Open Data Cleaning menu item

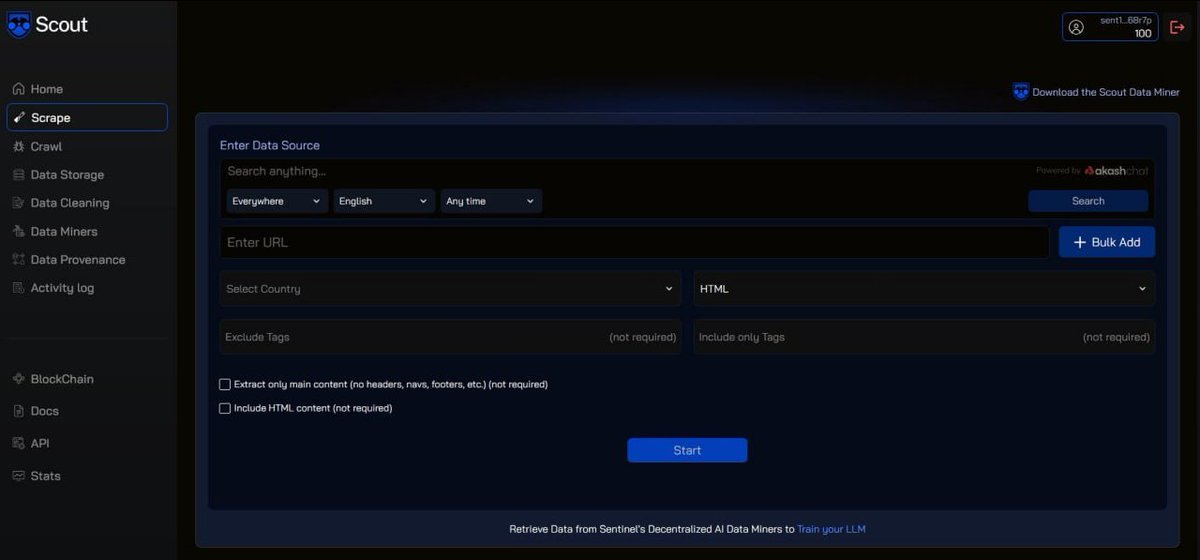tap(87, 203)
